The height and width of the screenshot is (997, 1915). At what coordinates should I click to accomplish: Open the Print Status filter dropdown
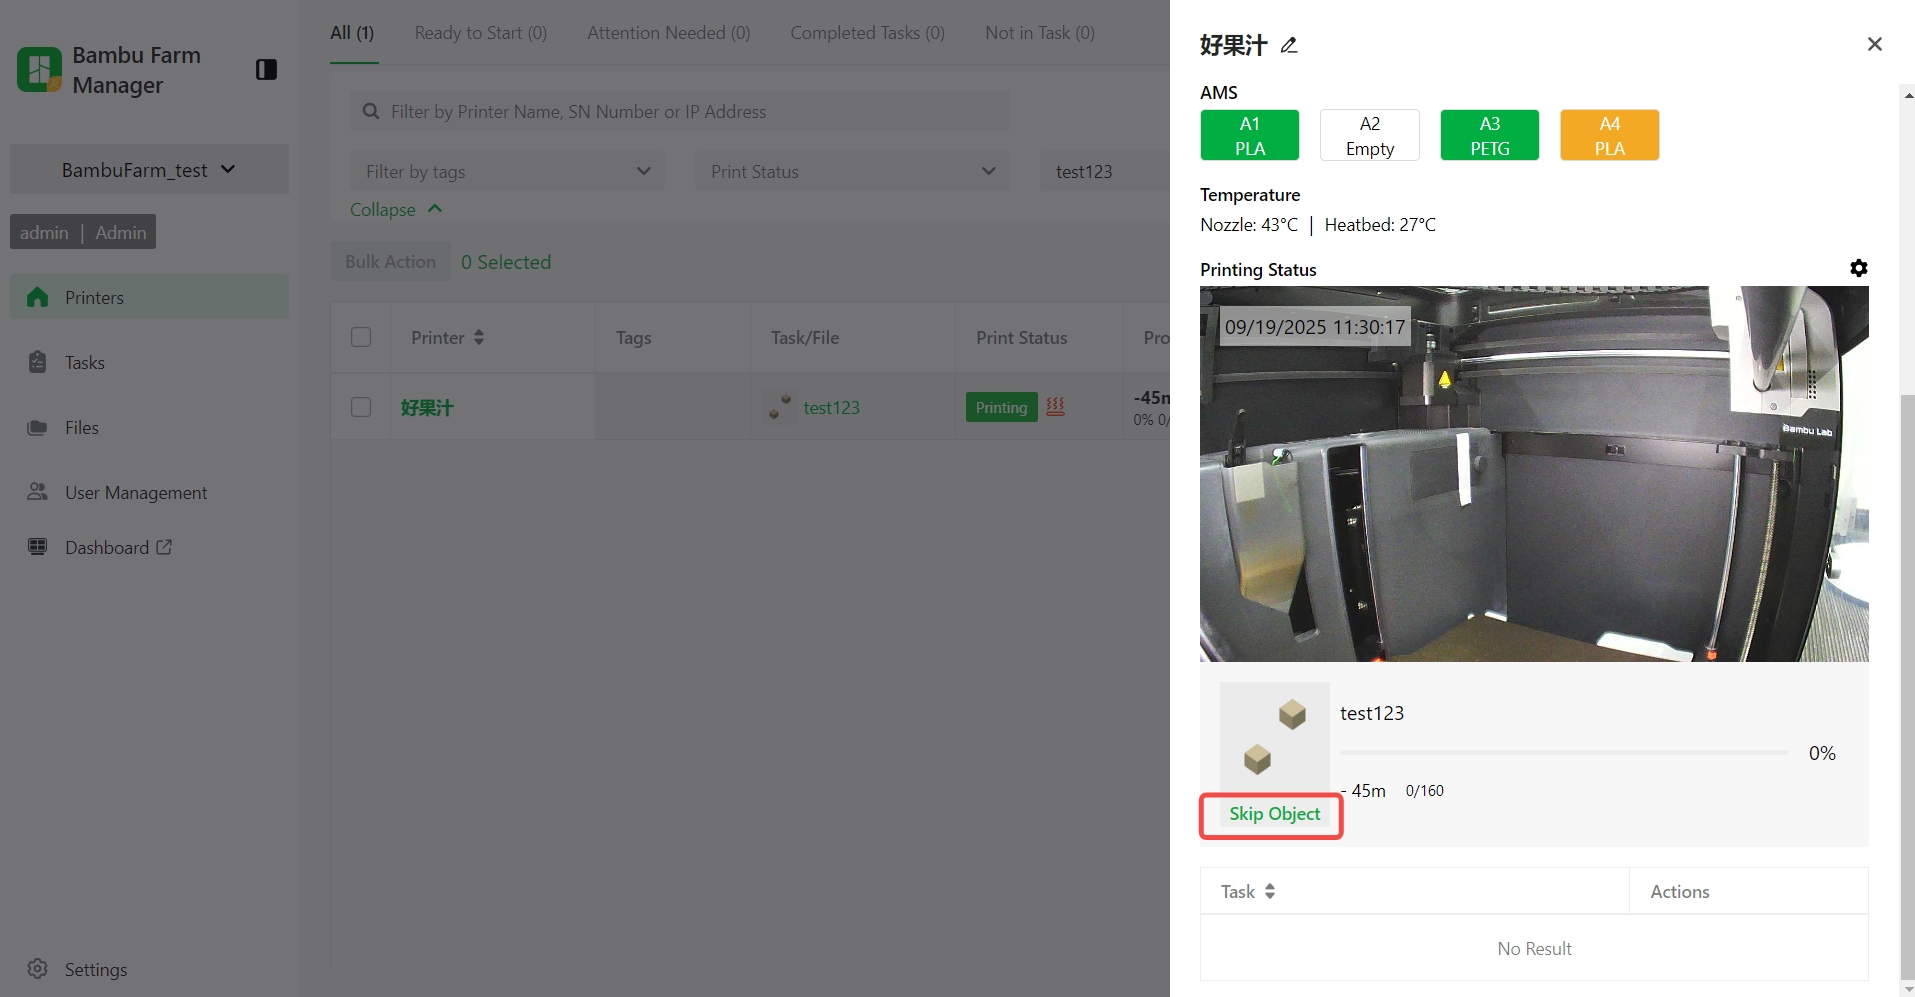click(x=852, y=171)
